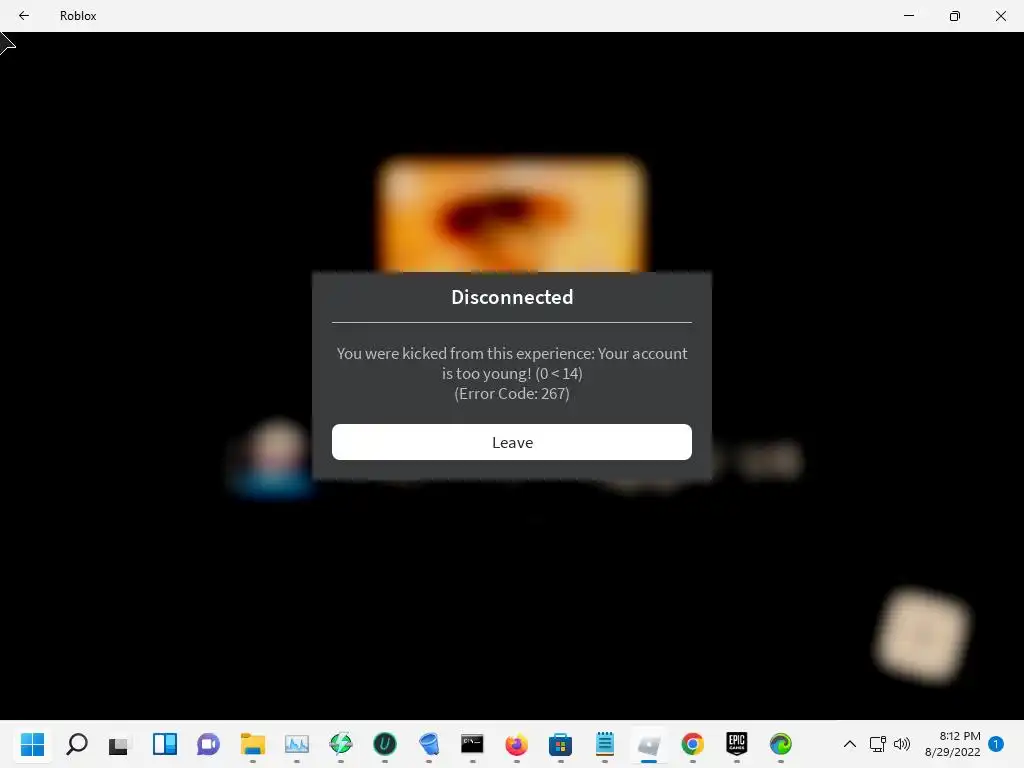Restore down the Roblox window
1024x768 pixels.
(955, 16)
